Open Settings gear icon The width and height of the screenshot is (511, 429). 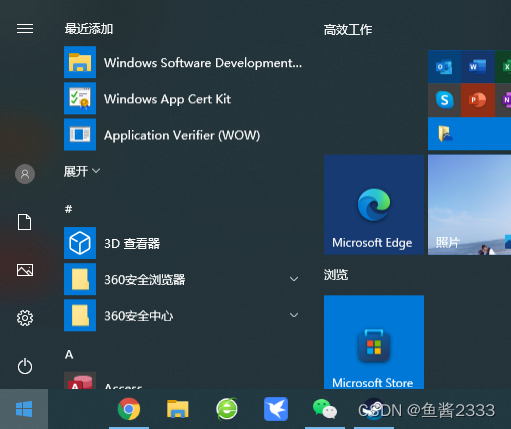pyautogui.click(x=25, y=318)
